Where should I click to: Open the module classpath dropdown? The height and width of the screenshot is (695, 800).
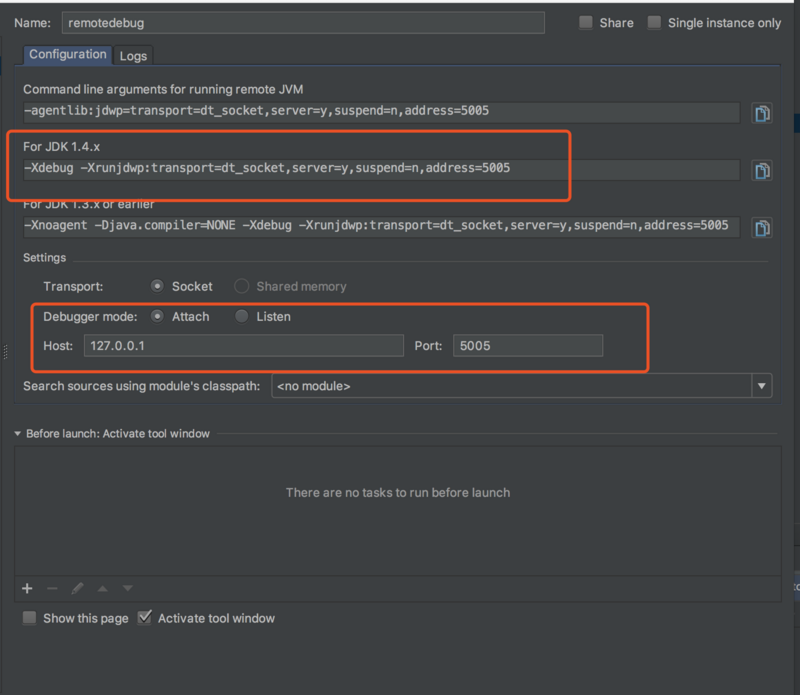(x=761, y=385)
